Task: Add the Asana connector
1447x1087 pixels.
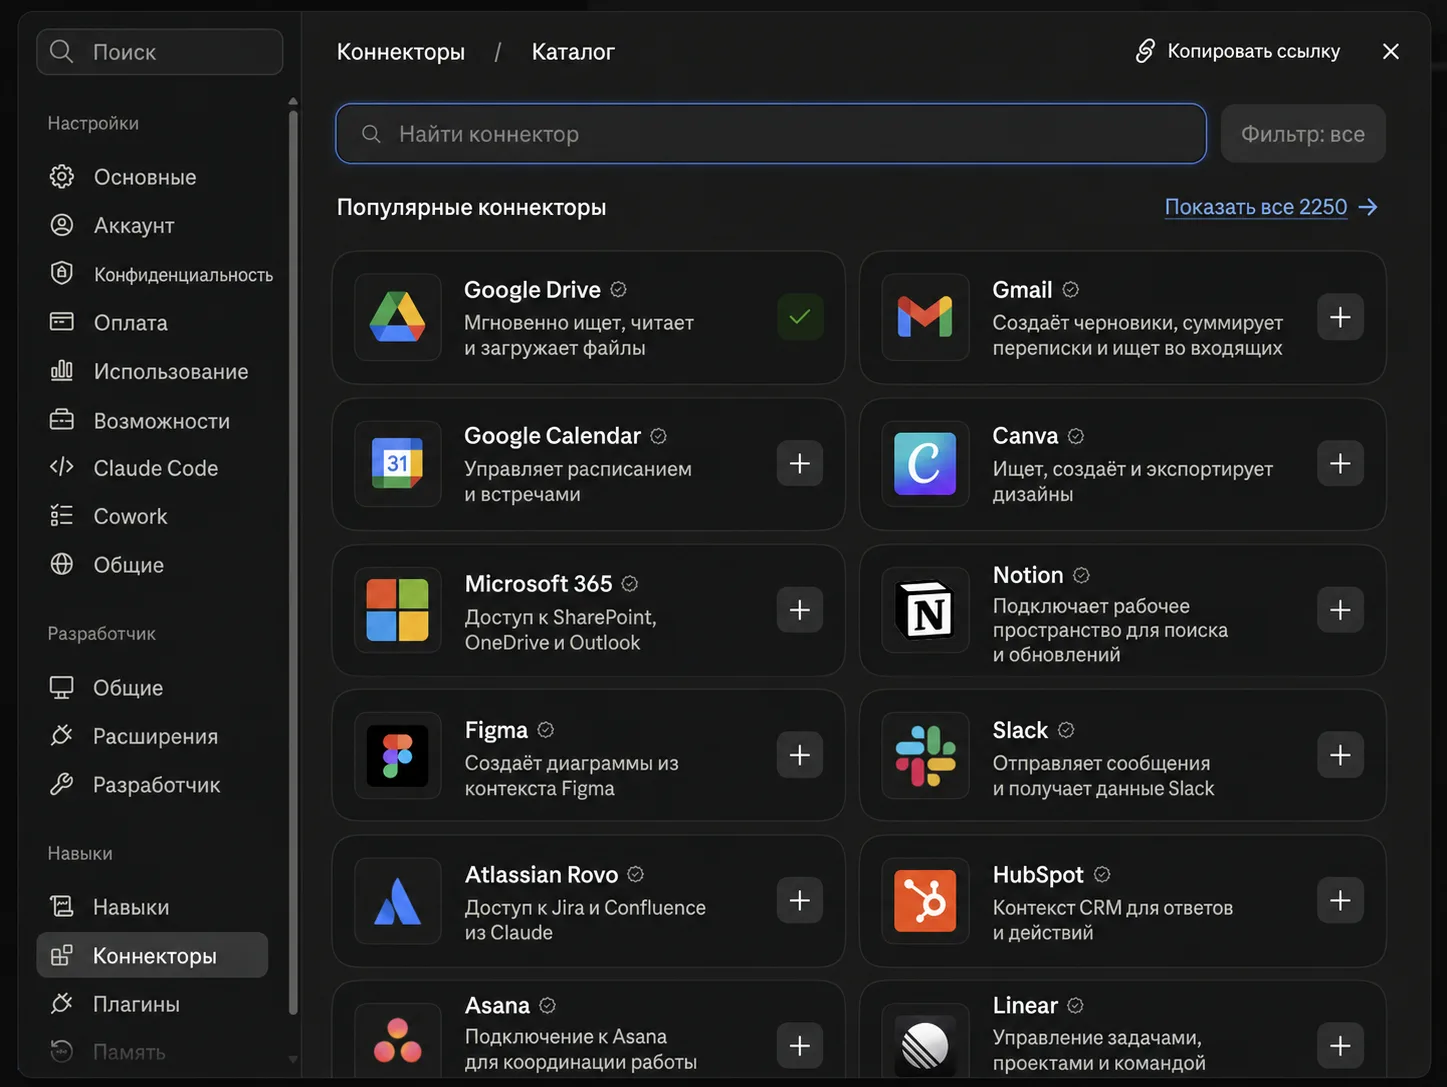Action: pyautogui.click(x=800, y=1046)
